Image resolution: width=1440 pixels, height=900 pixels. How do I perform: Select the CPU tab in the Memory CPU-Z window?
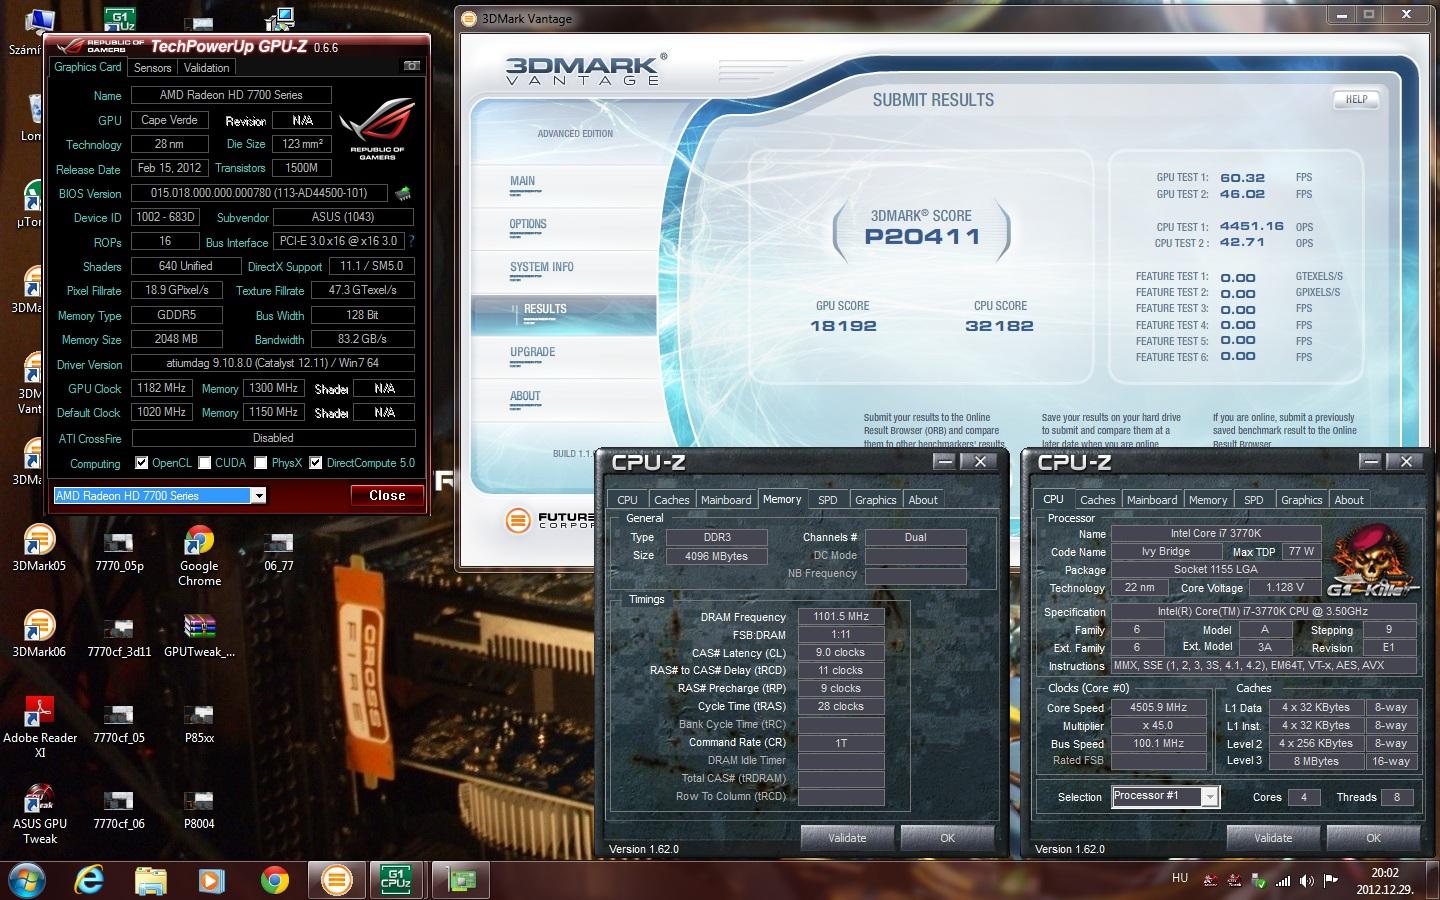pyautogui.click(x=627, y=500)
